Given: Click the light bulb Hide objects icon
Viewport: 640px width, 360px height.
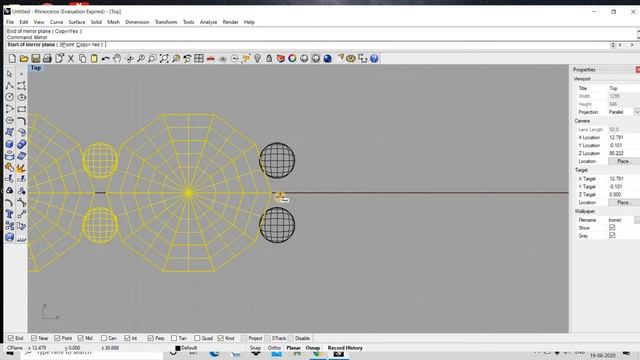Looking at the screenshot, I should coord(258,58).
